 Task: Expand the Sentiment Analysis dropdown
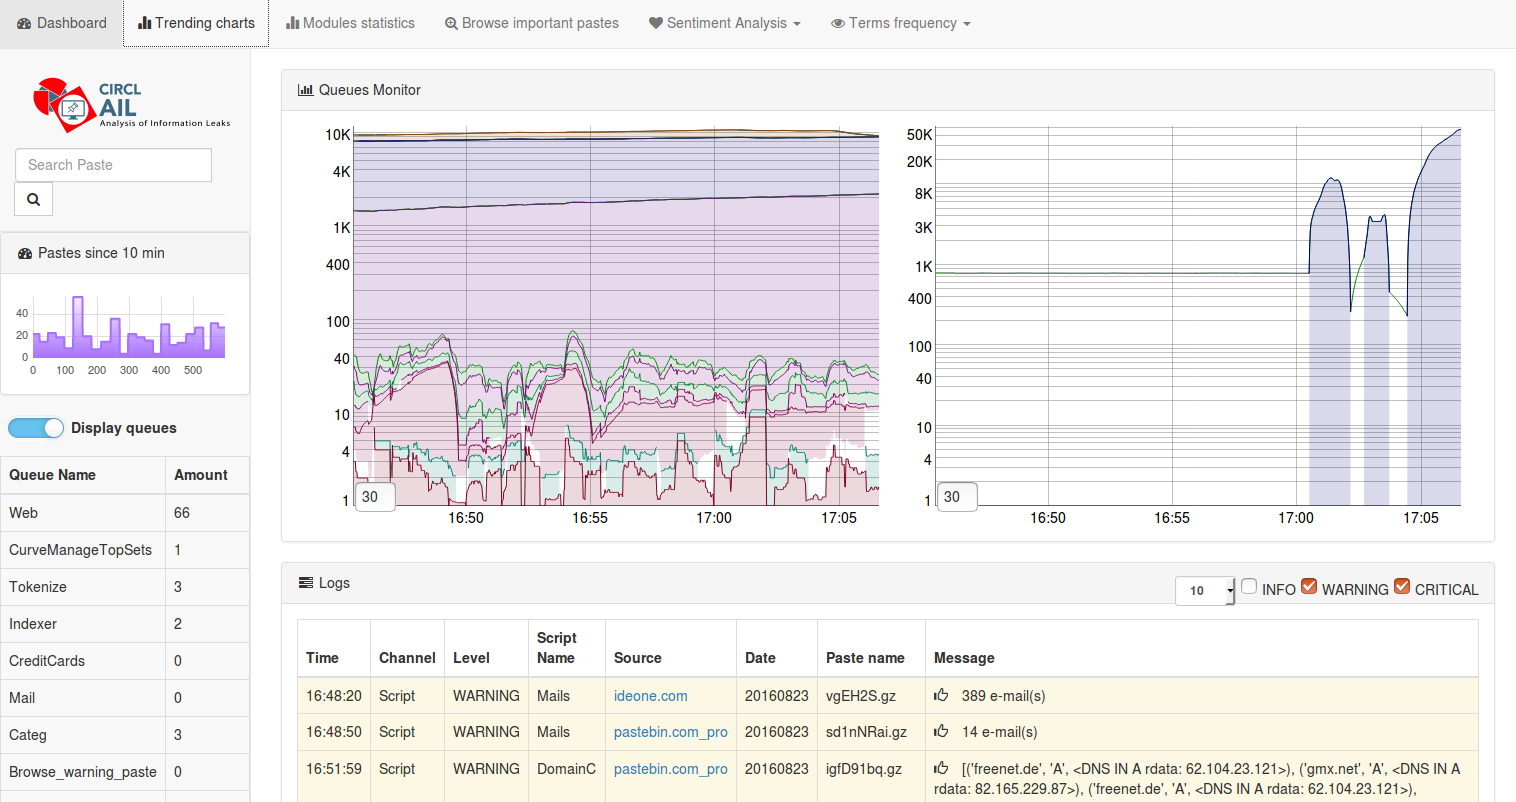[x=725, y=23]
